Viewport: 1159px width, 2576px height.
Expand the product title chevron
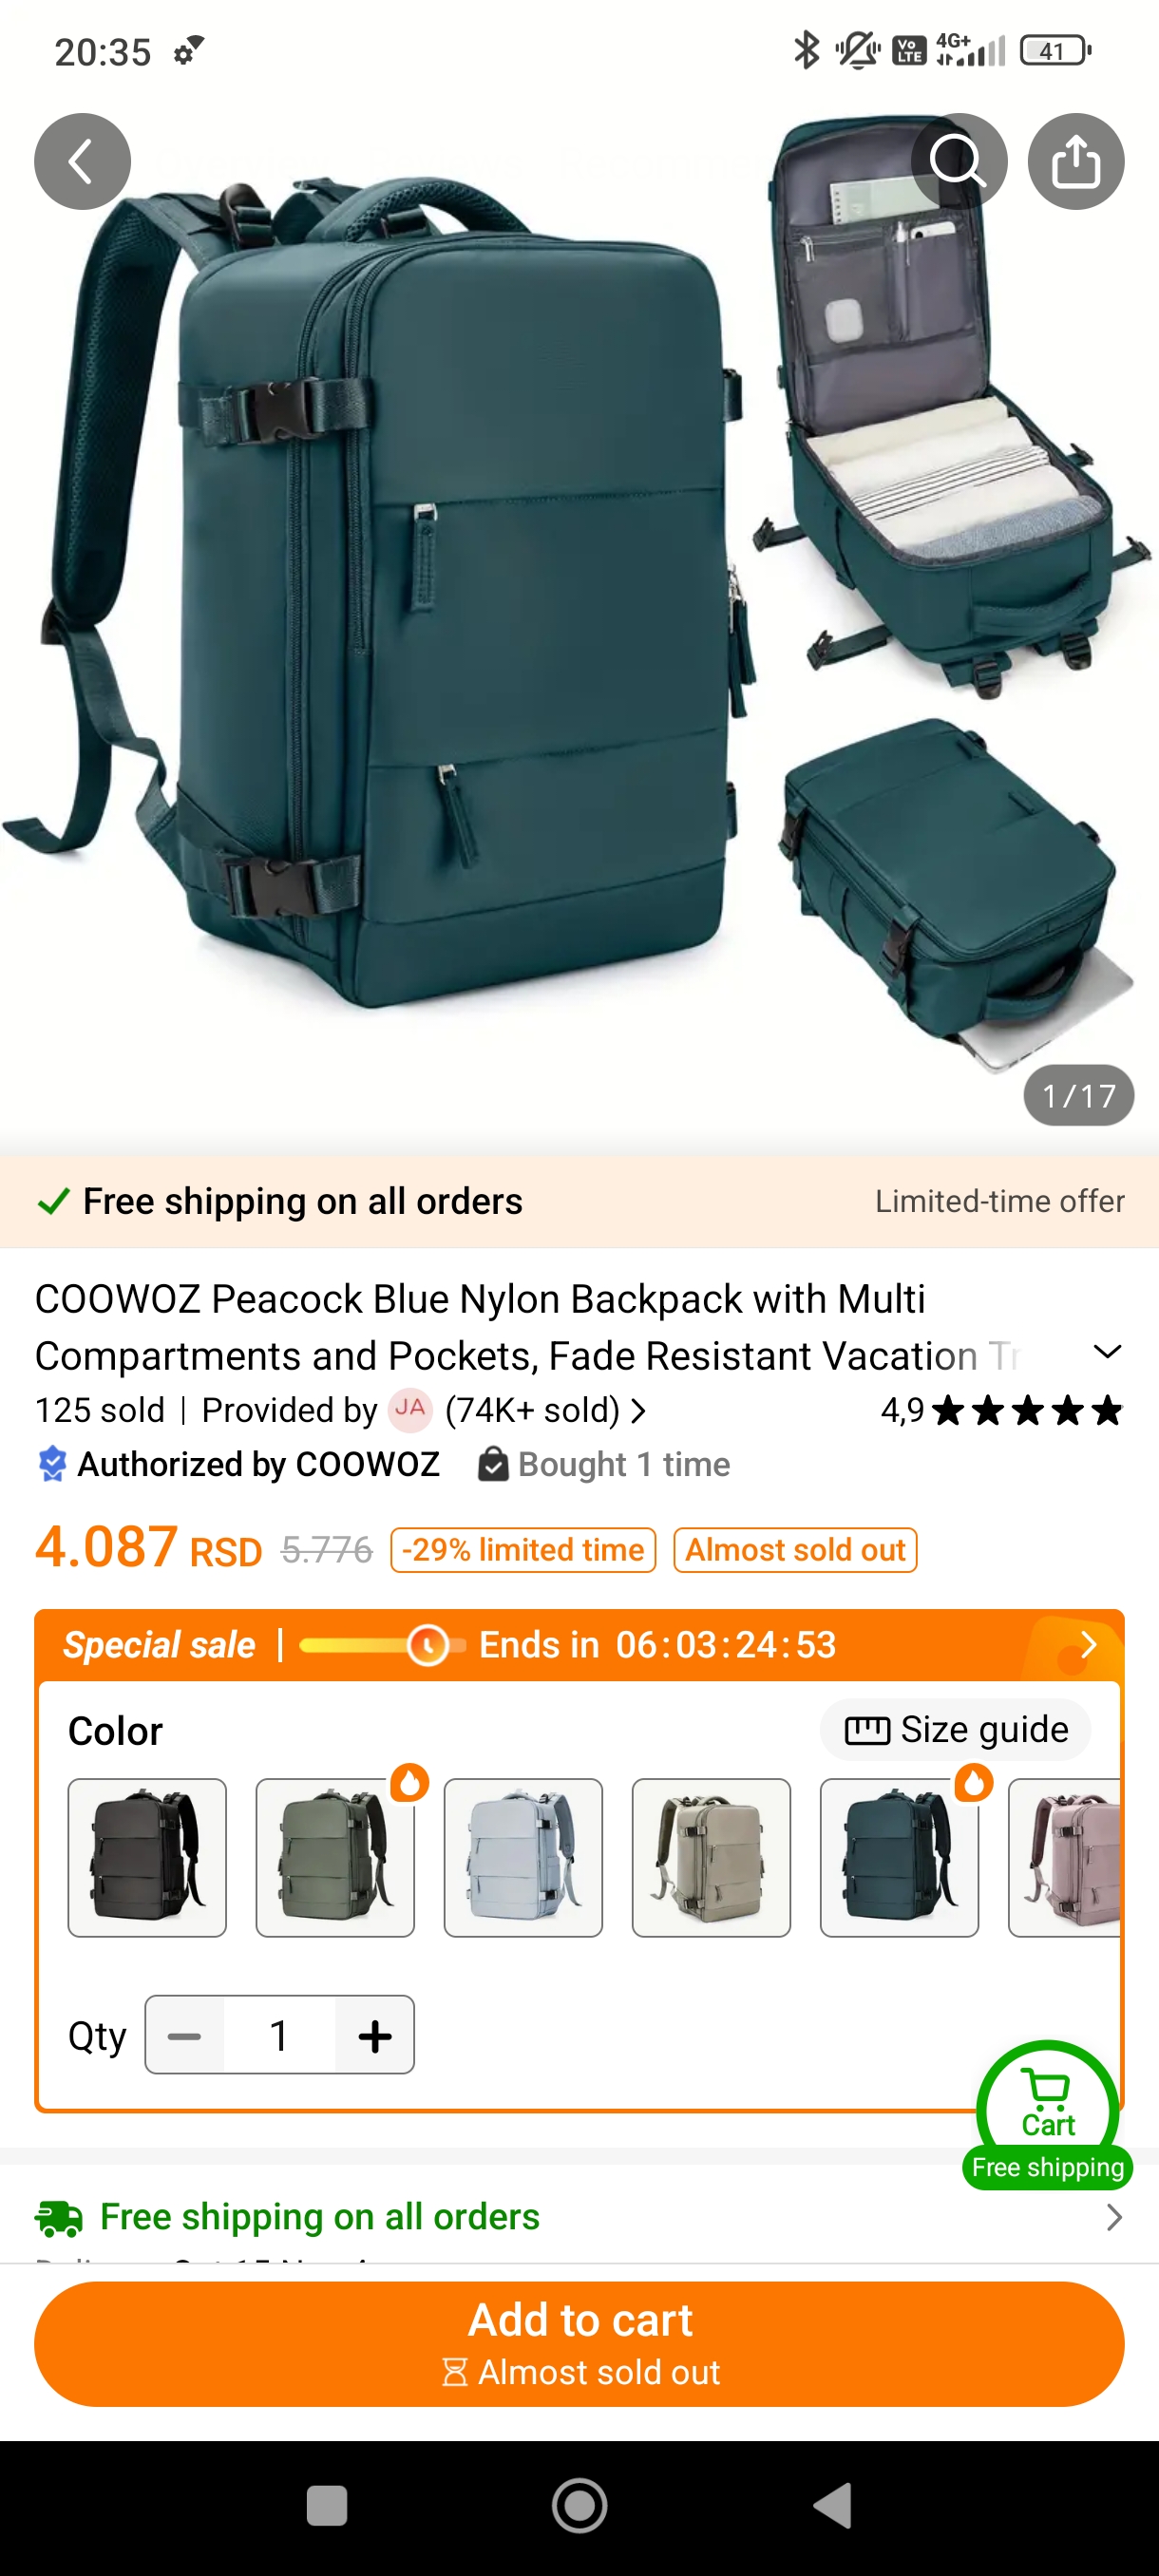tap(1107, 1352)
